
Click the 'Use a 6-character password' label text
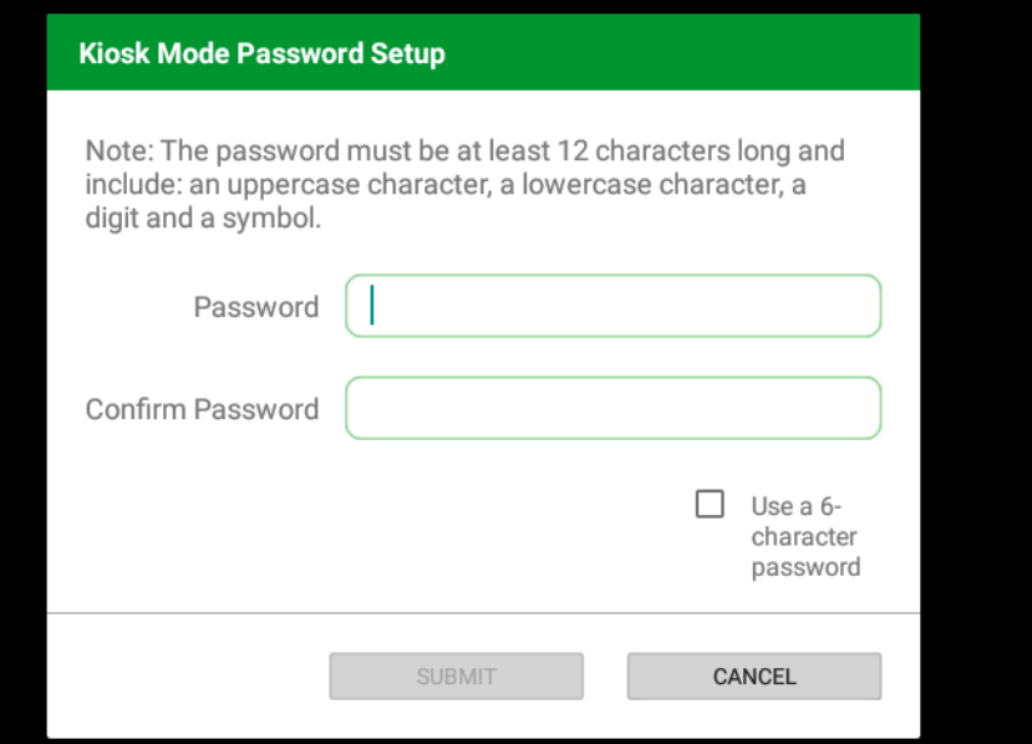pos(804,537)
